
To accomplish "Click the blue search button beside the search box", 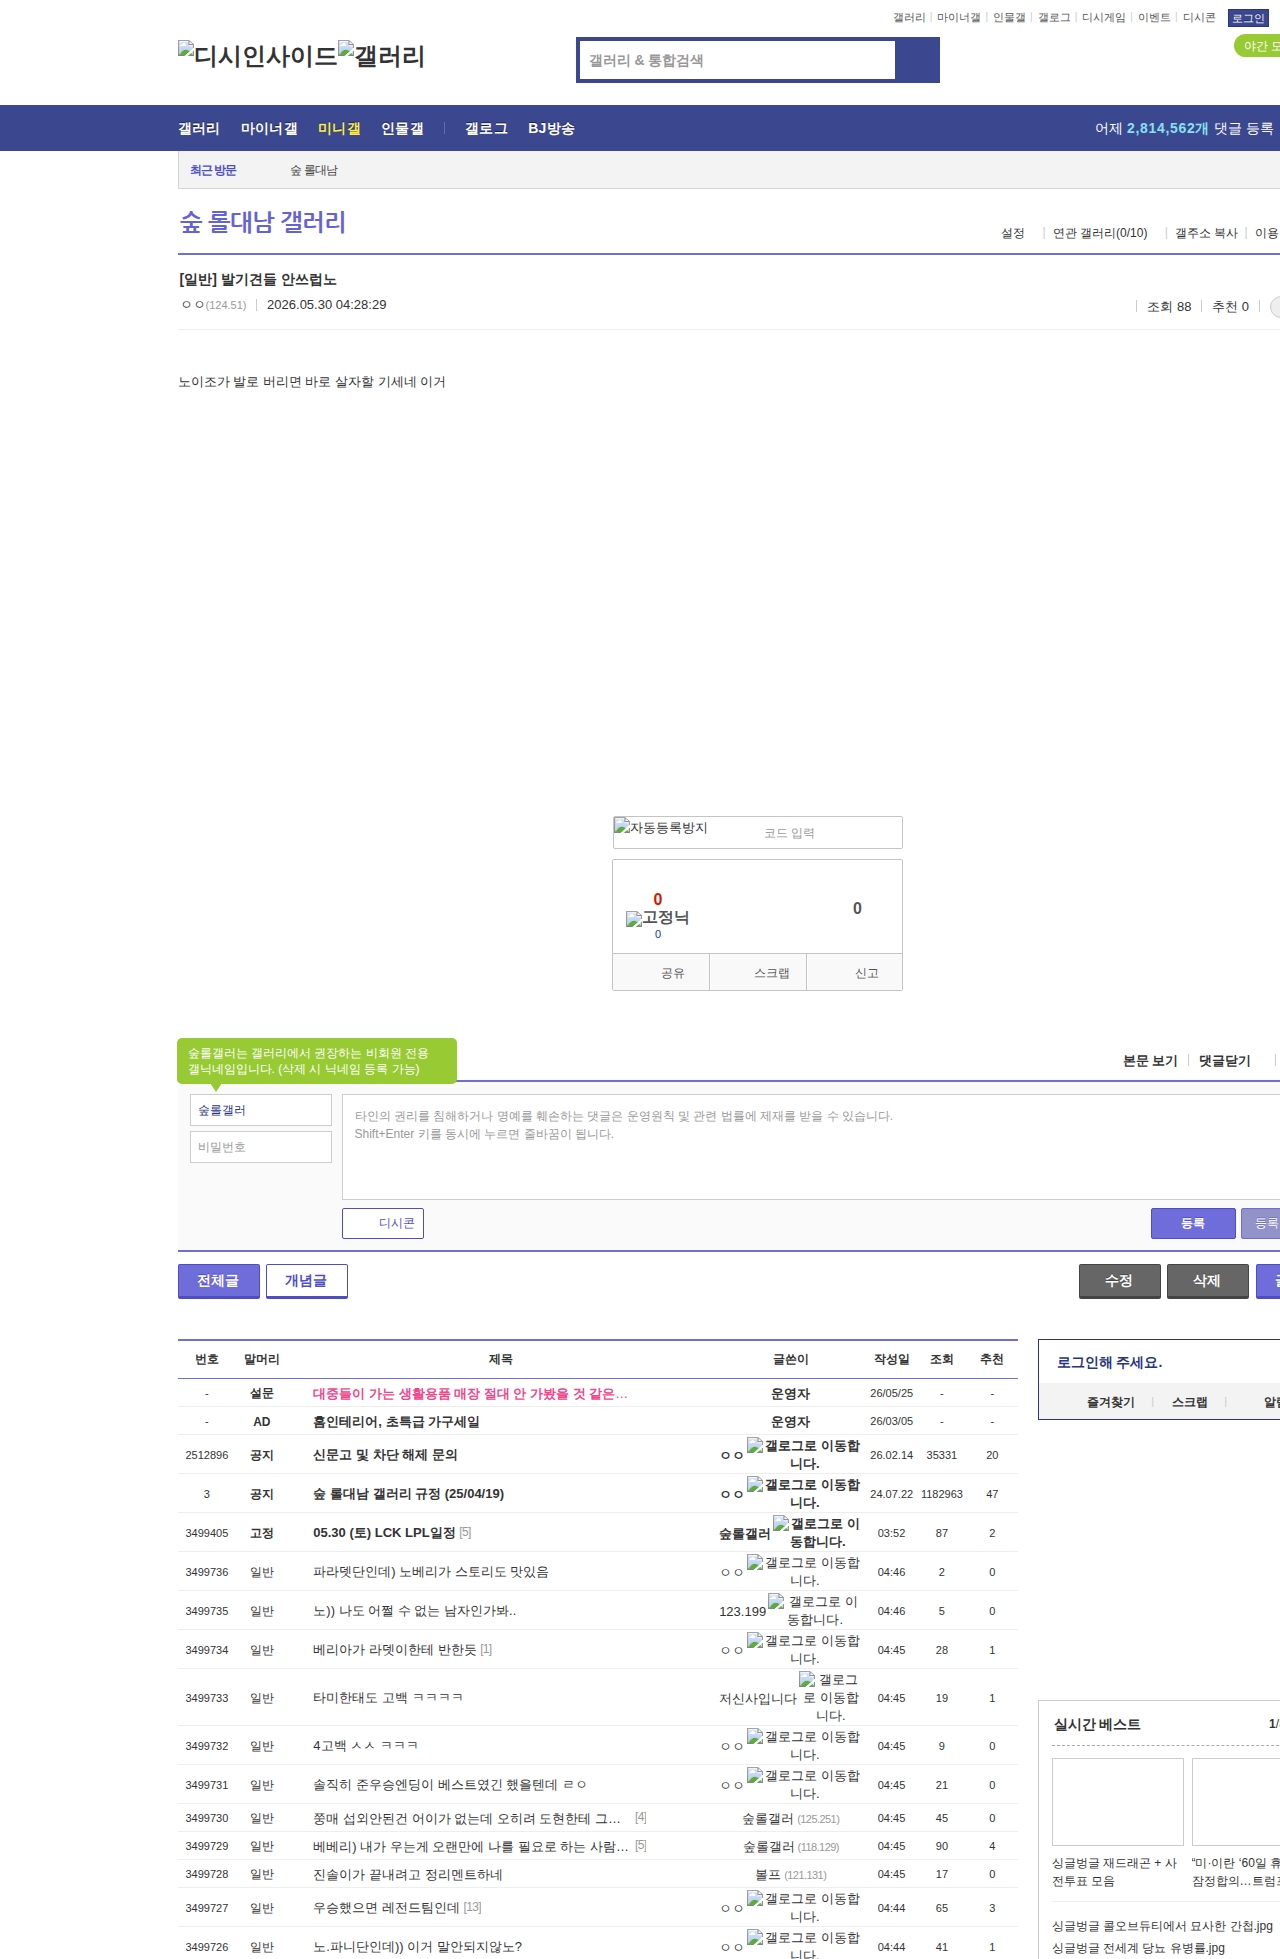I will [918, 60].
